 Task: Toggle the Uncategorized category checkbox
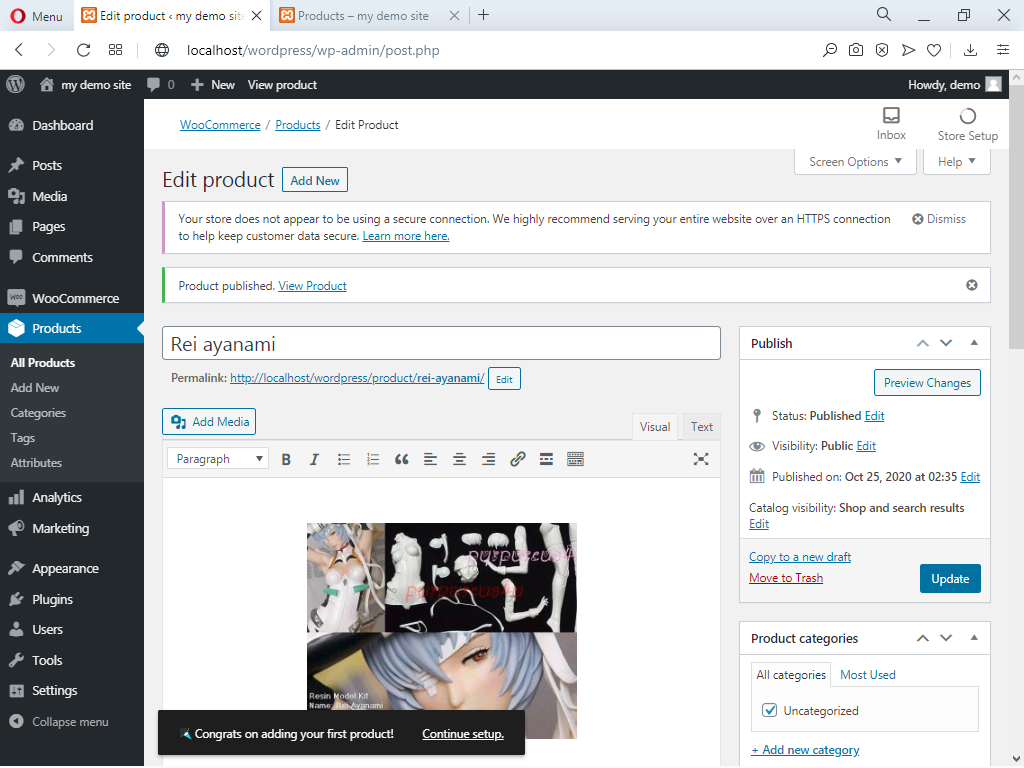click(x=769, y=711)
